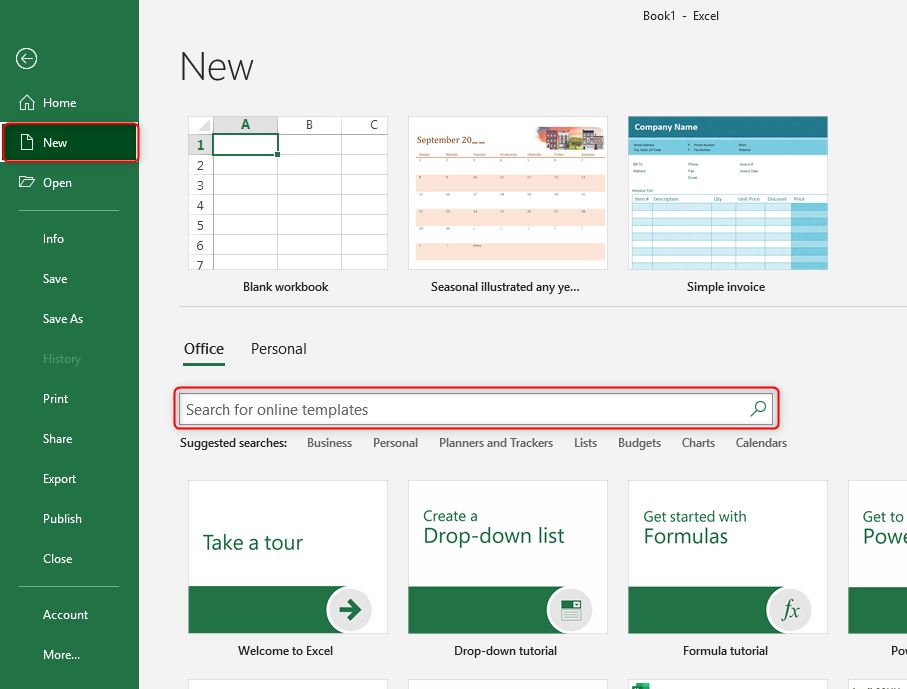Open the Simple invoice template
Viewport: 907px width, 689px height.
[727, 193]
